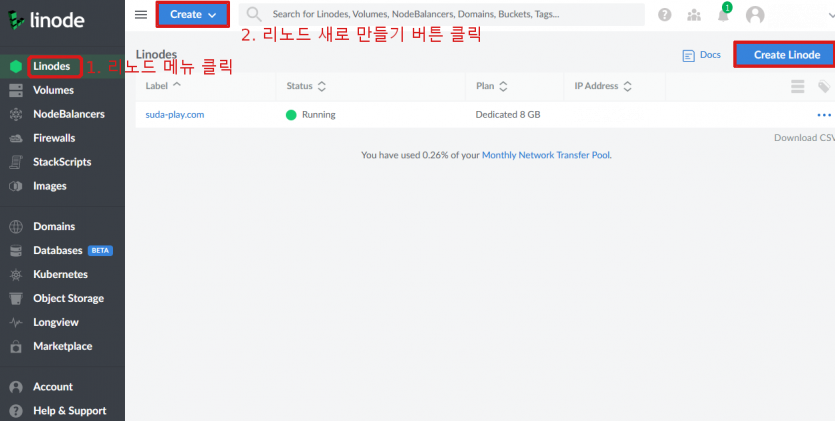The image size is (835, 421).
Task: Click the Linodes page heading
Action: point(156,54)
